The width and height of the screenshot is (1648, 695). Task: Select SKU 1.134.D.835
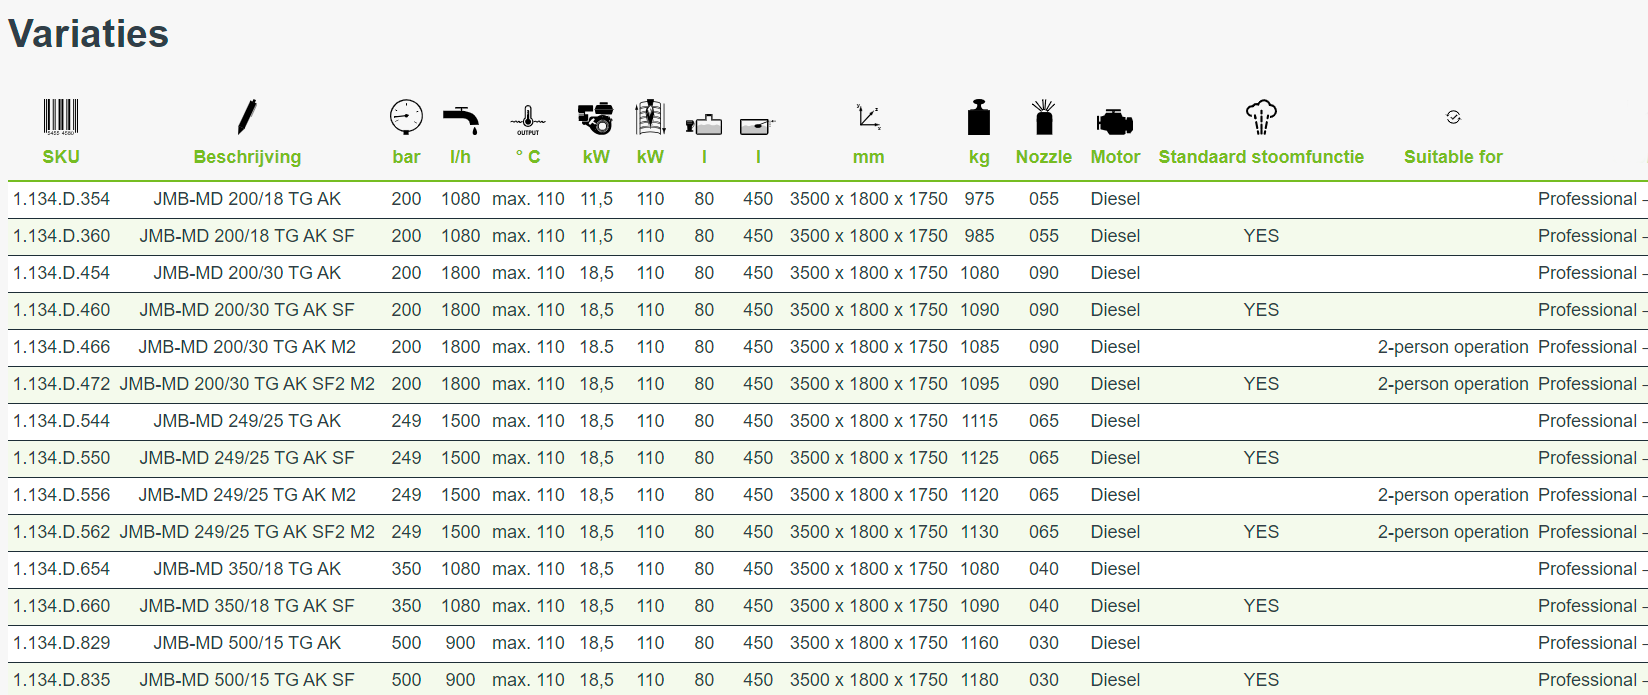point(61,680)
